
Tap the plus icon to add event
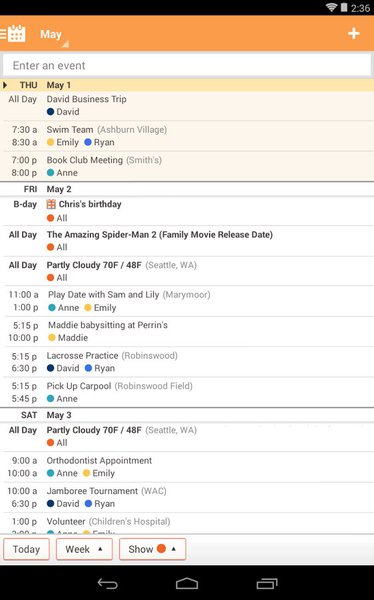(x=354, y=34)
